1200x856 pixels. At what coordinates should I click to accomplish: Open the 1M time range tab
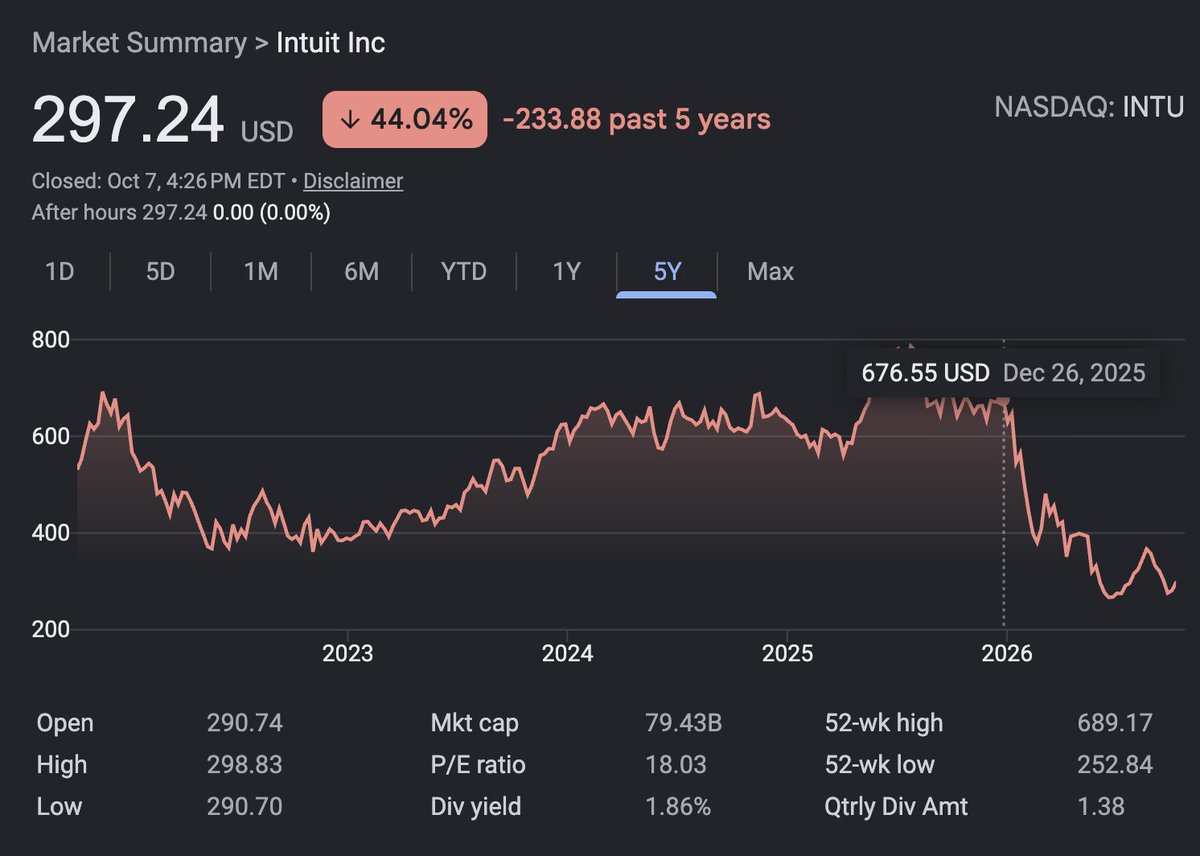[261, 271]
